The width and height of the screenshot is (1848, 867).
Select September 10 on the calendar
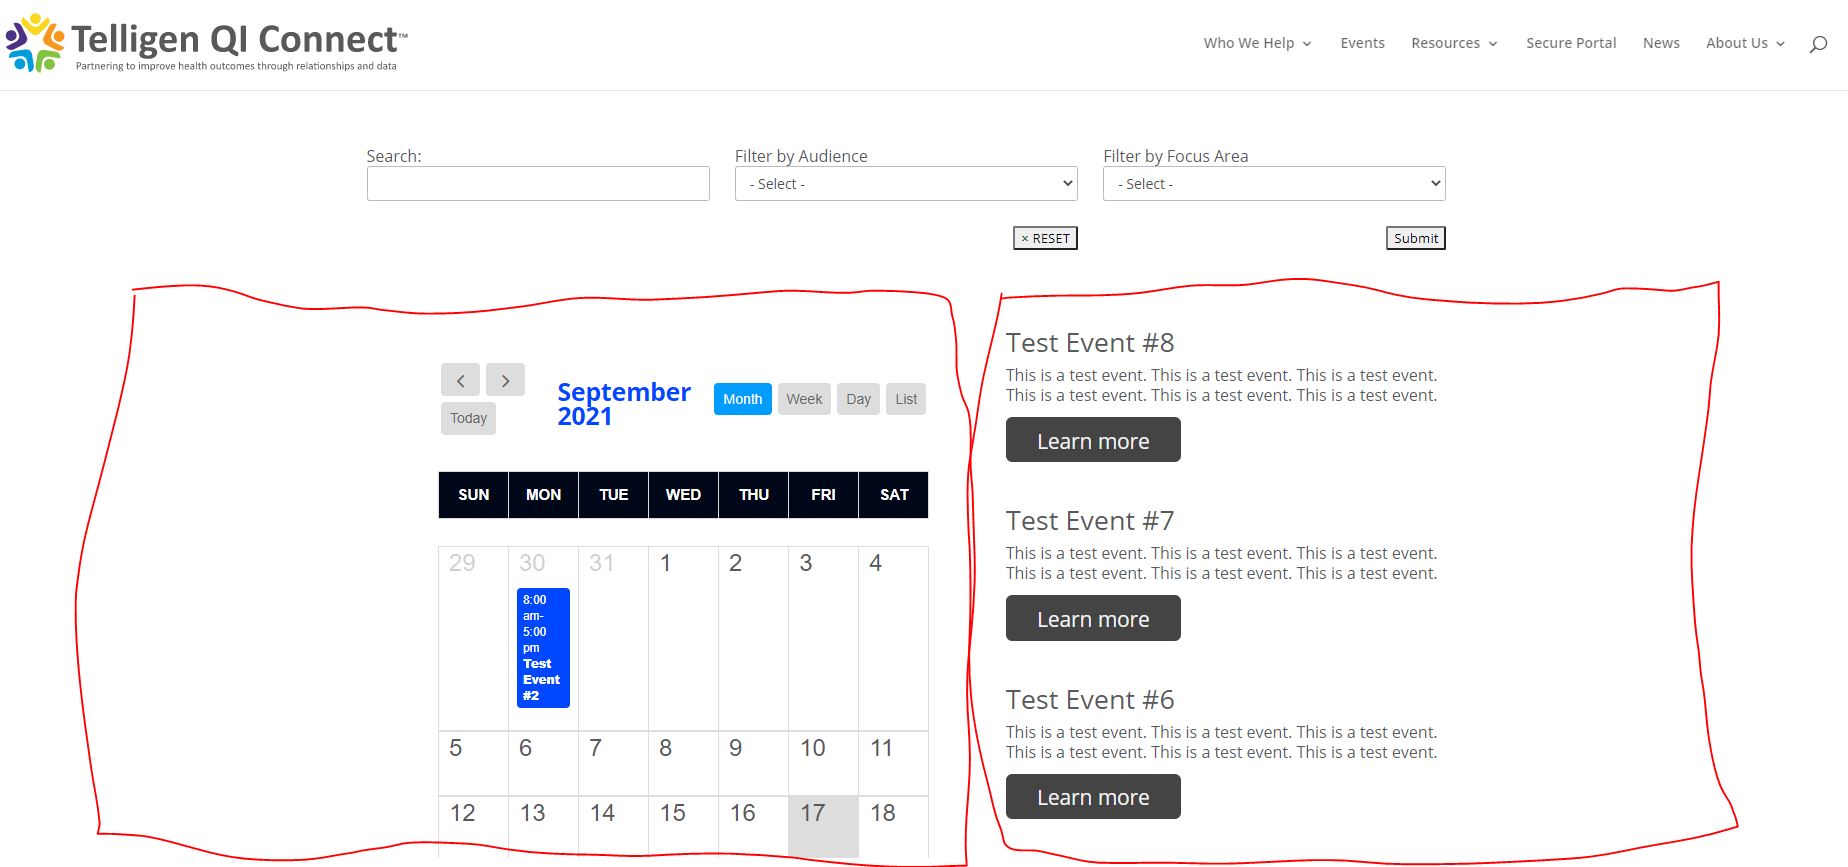(823, 763)
